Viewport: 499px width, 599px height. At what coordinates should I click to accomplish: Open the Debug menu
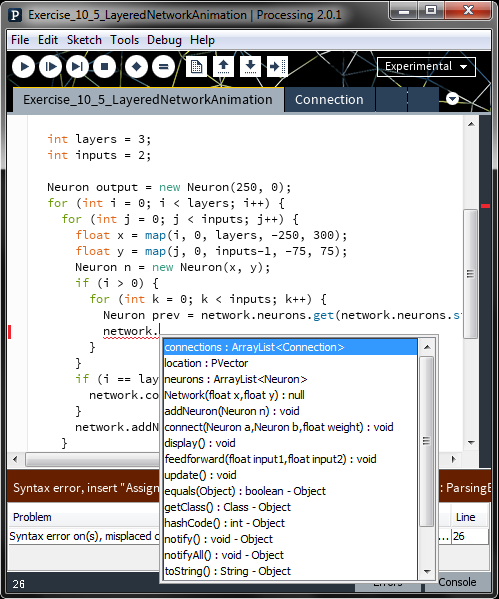pyautogui.click(x=164, y=40)
